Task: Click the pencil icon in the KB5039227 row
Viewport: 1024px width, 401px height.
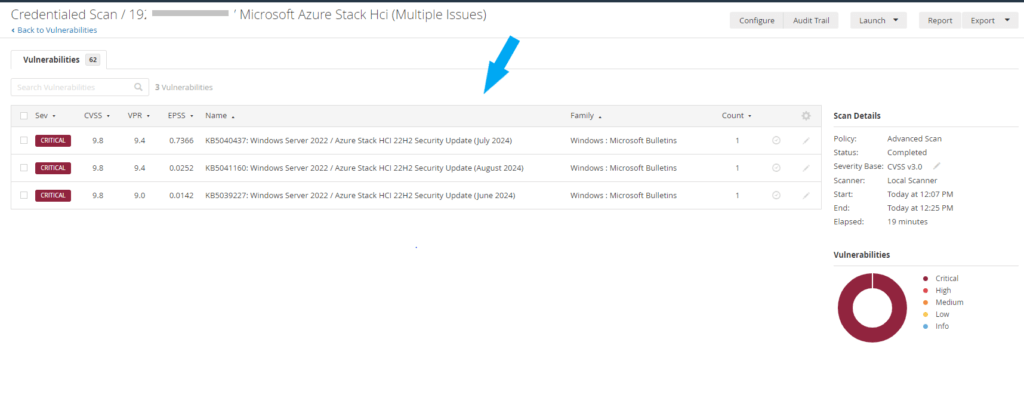Action: 806,195
